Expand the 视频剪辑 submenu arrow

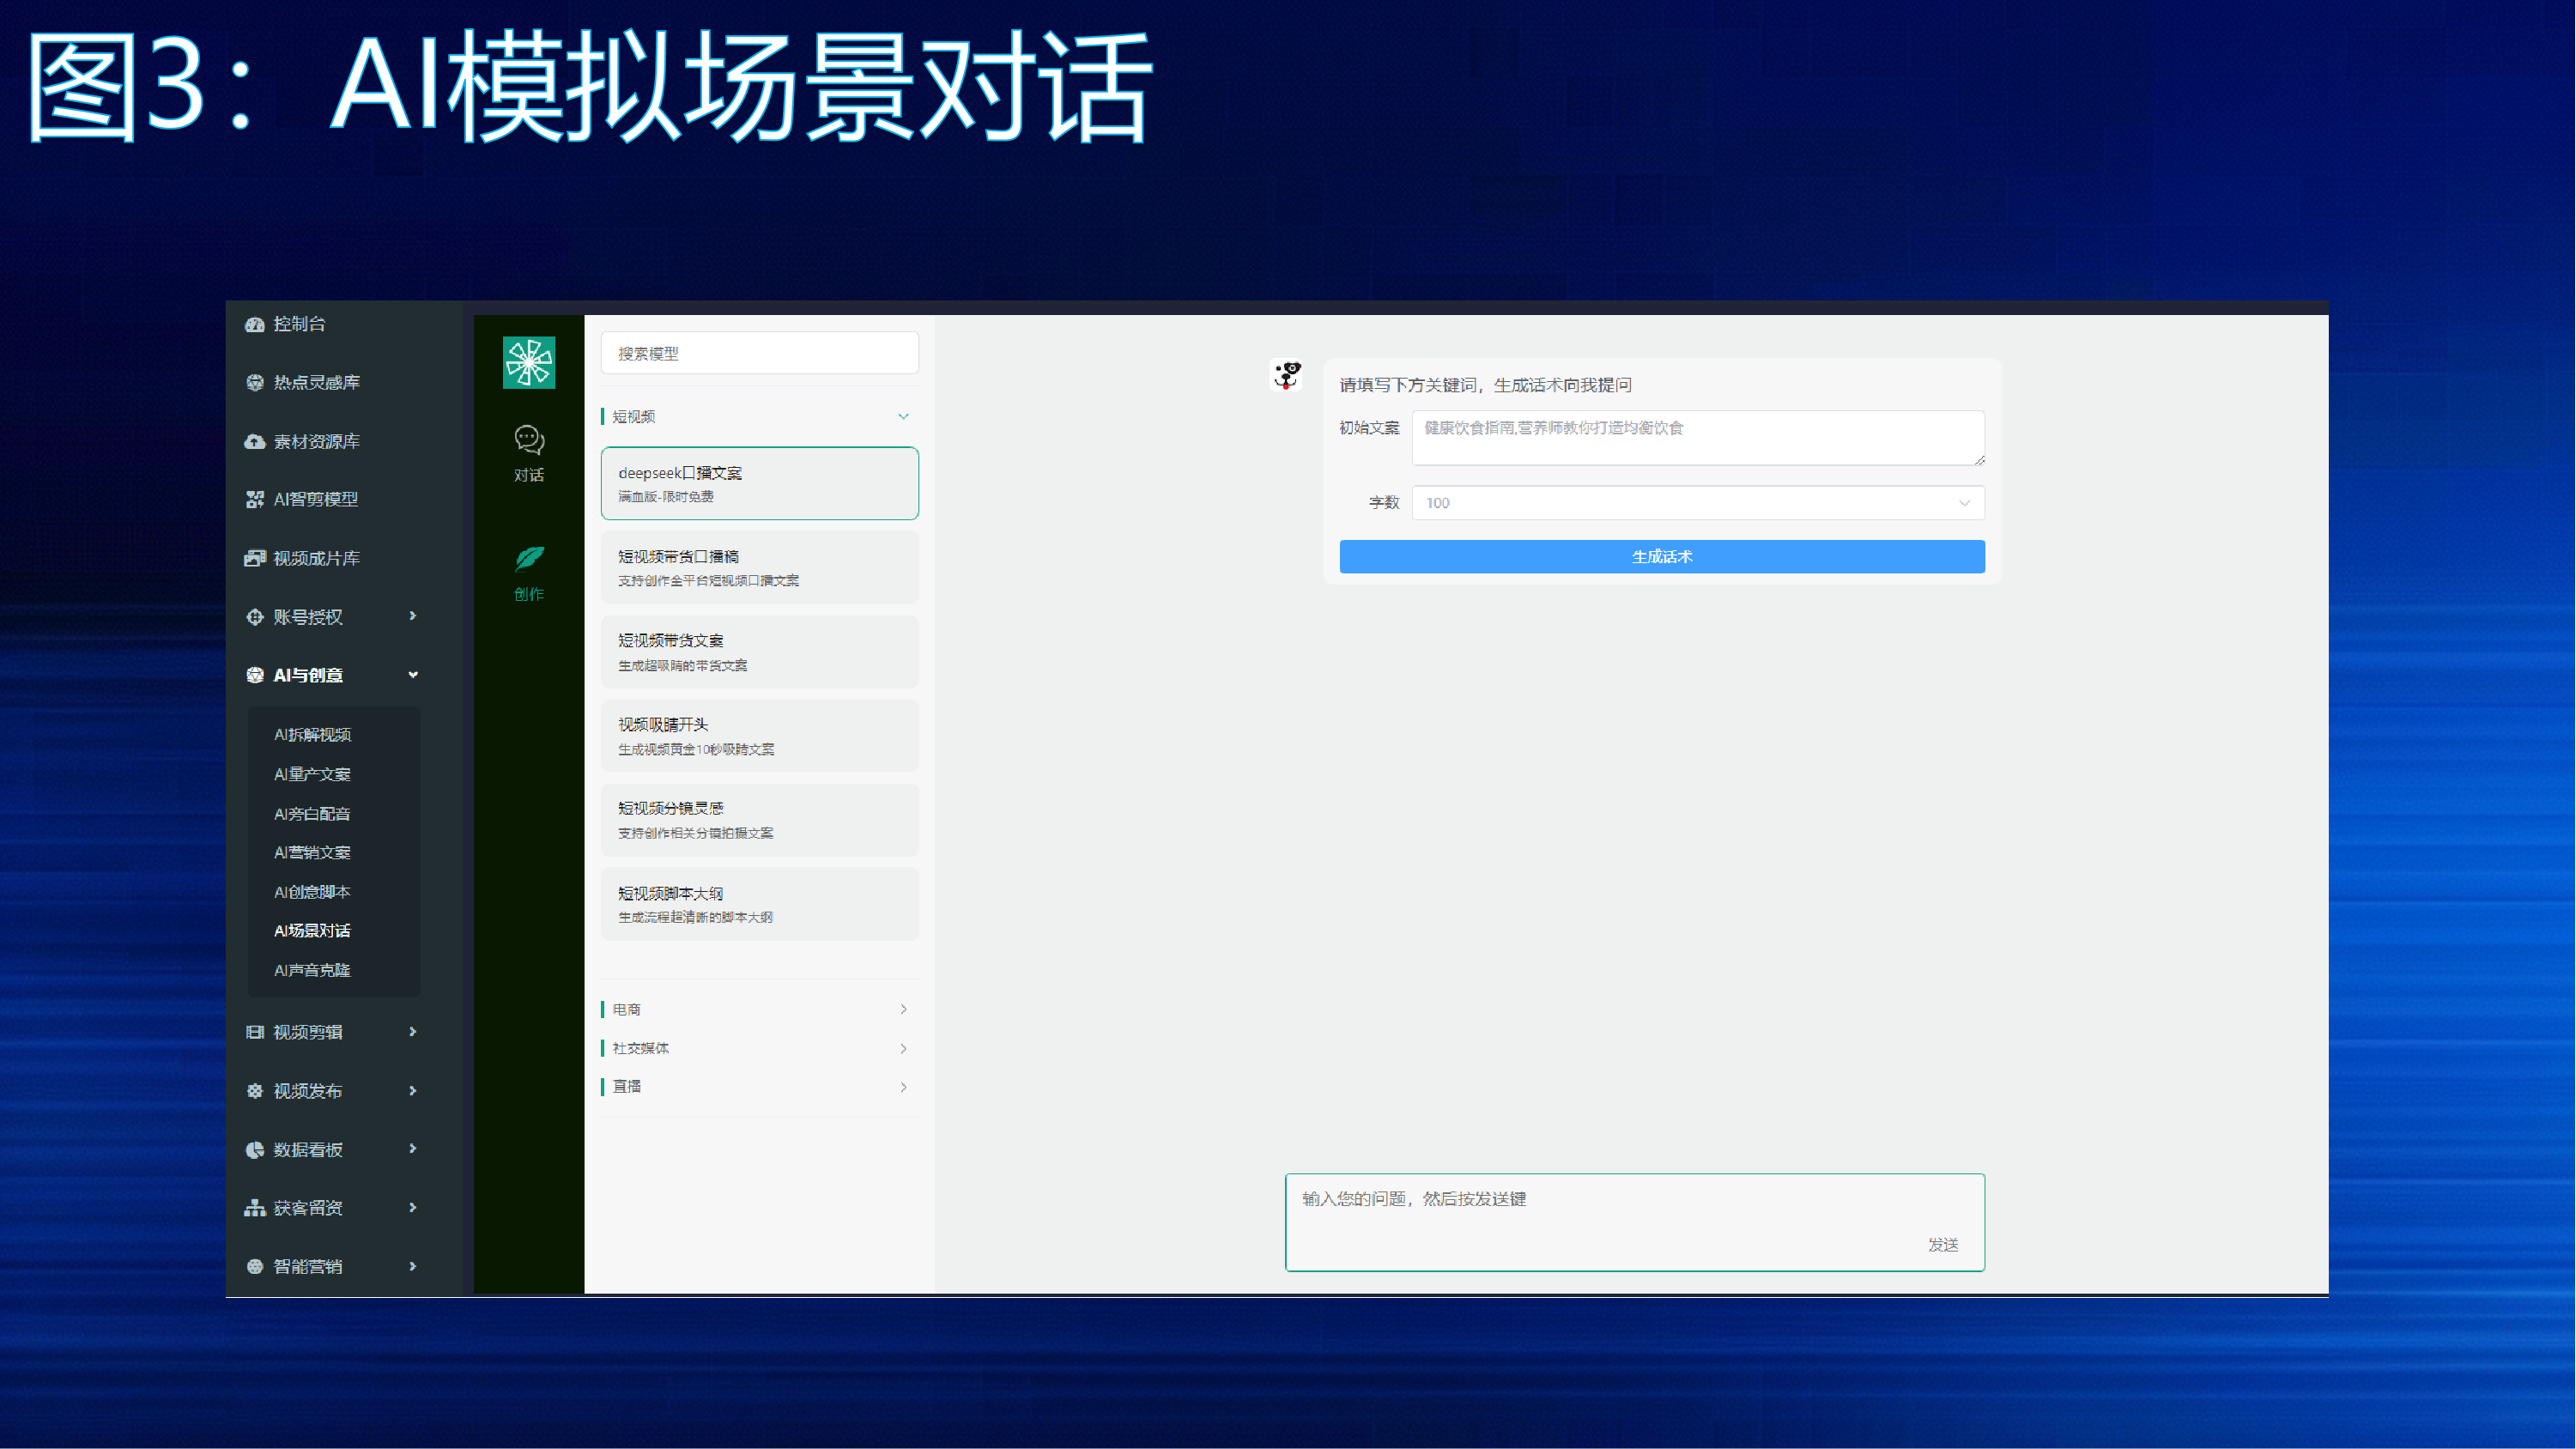pos(412,1032)
